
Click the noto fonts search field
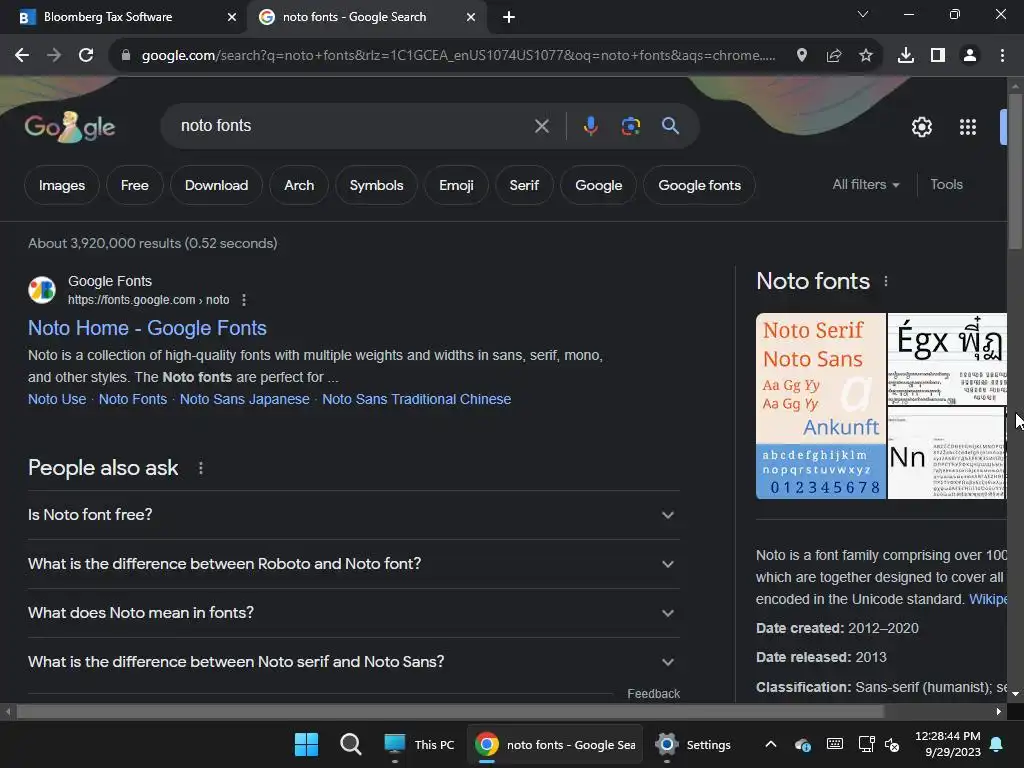pyautogui.click(x=353, y=126)
